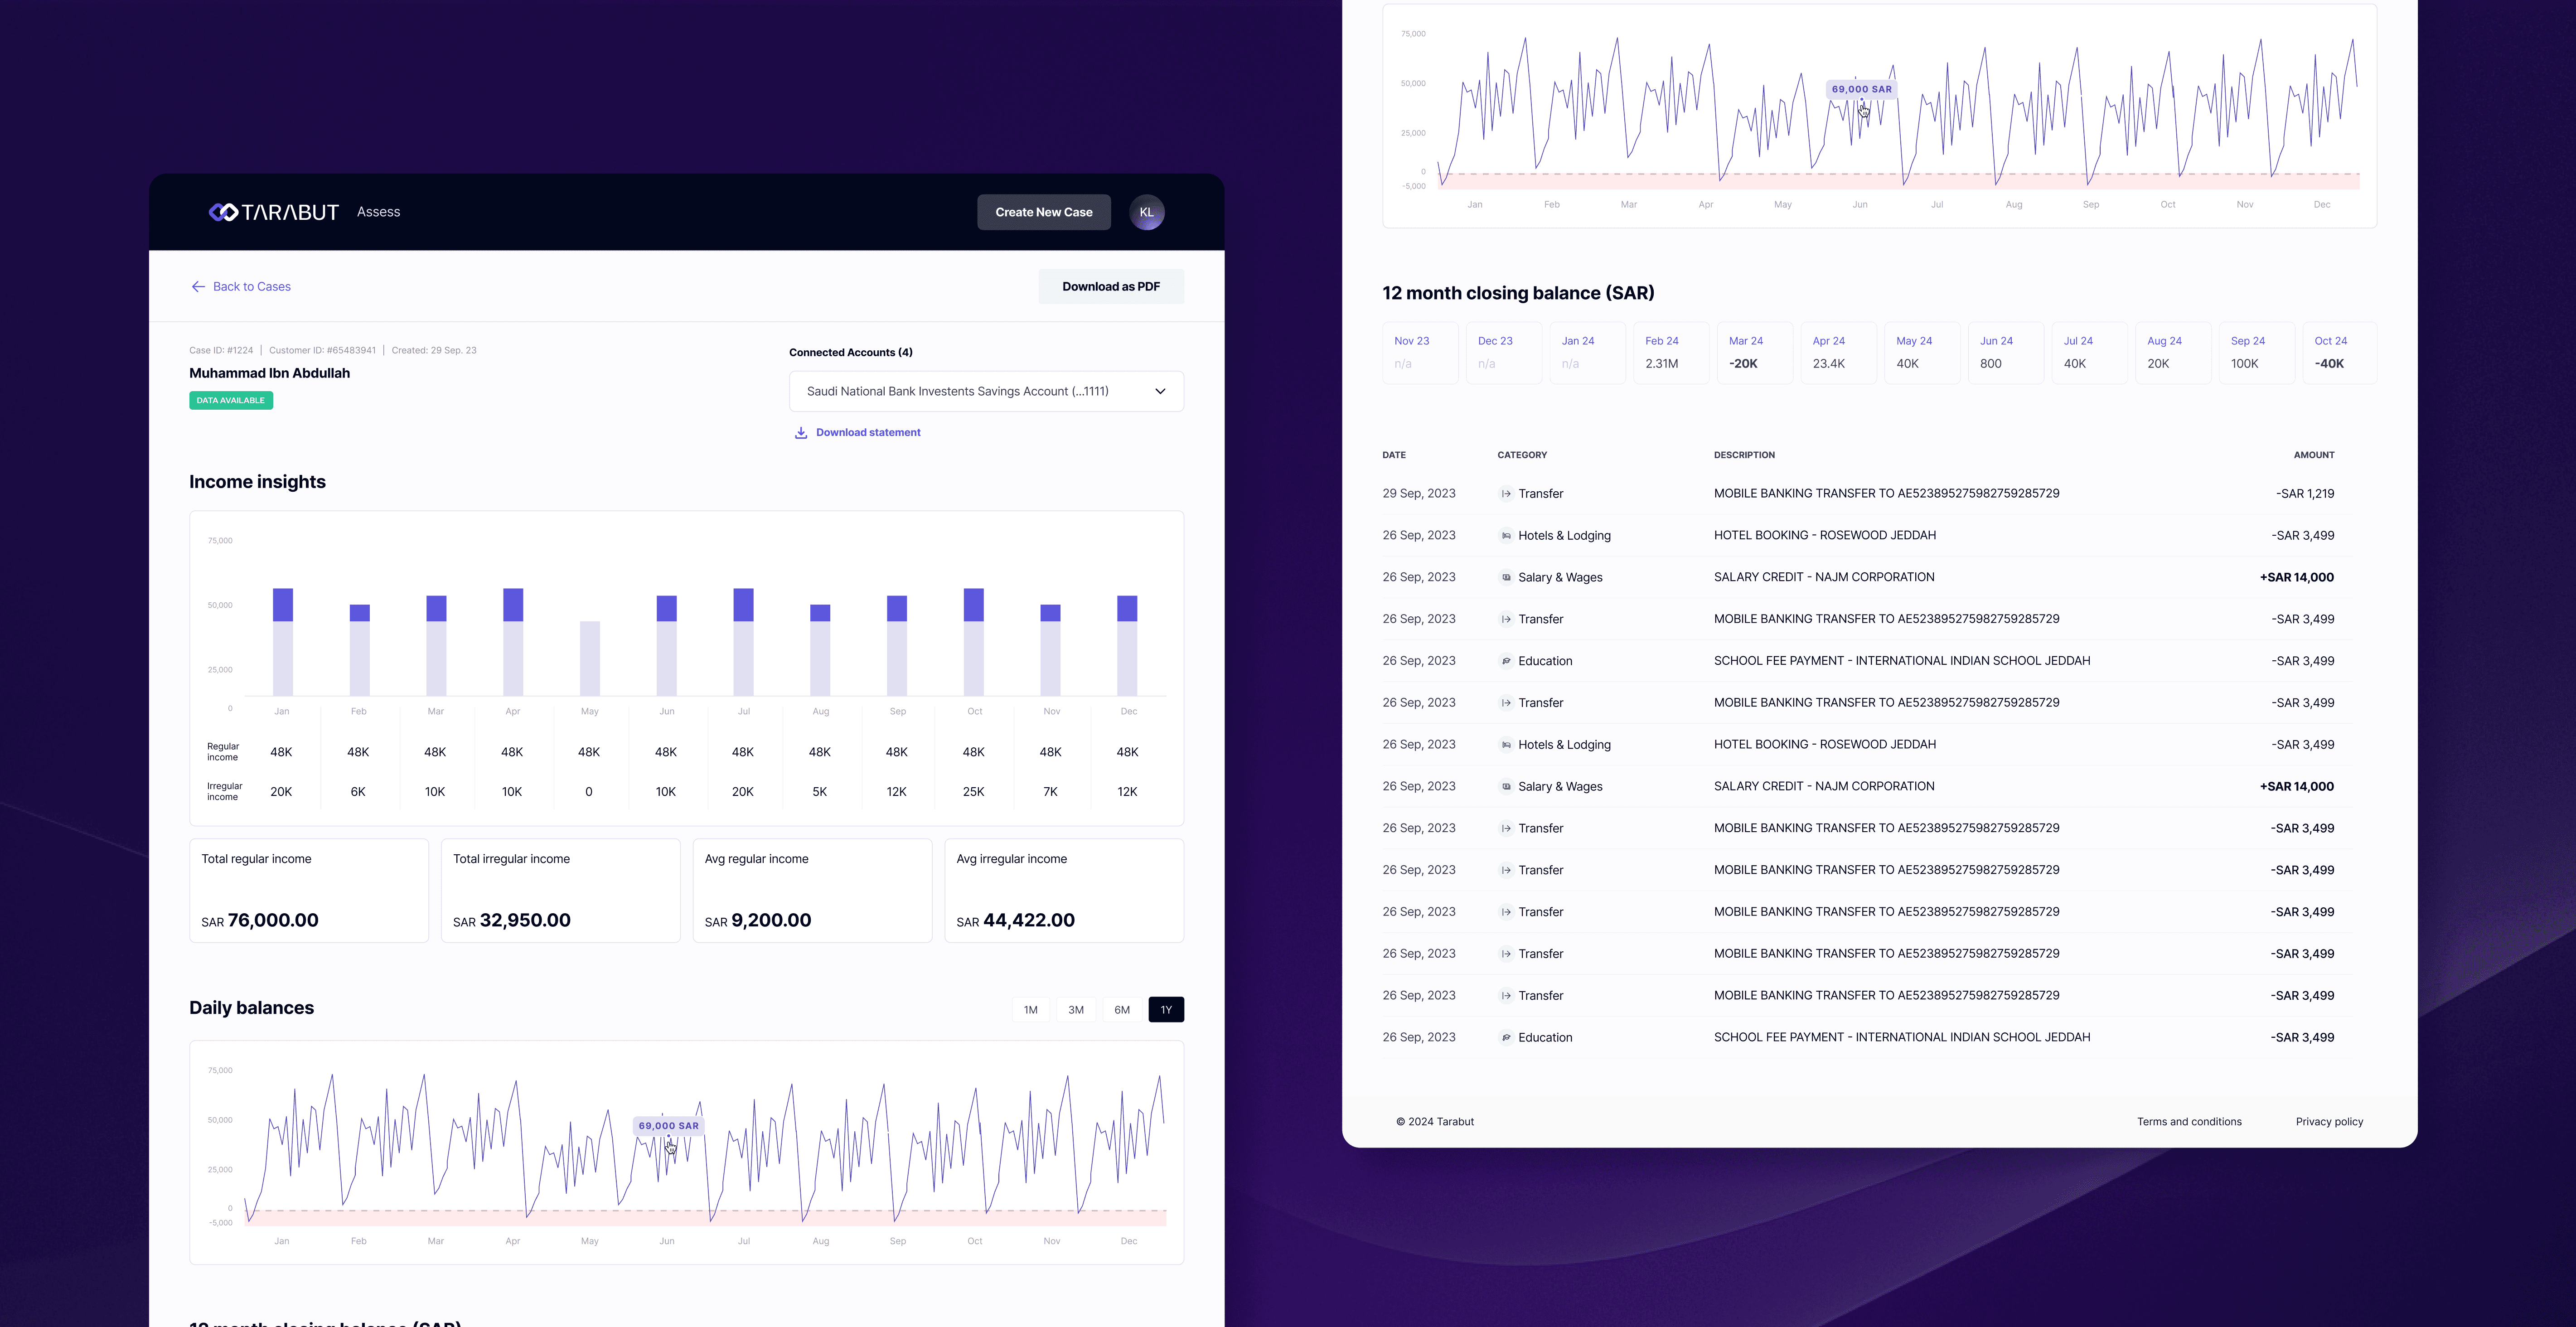Image resolution: width=2576 pixels, height=1327 pixels.
Task: Click the first Education category icon
Action: [x=1506, y=661]
